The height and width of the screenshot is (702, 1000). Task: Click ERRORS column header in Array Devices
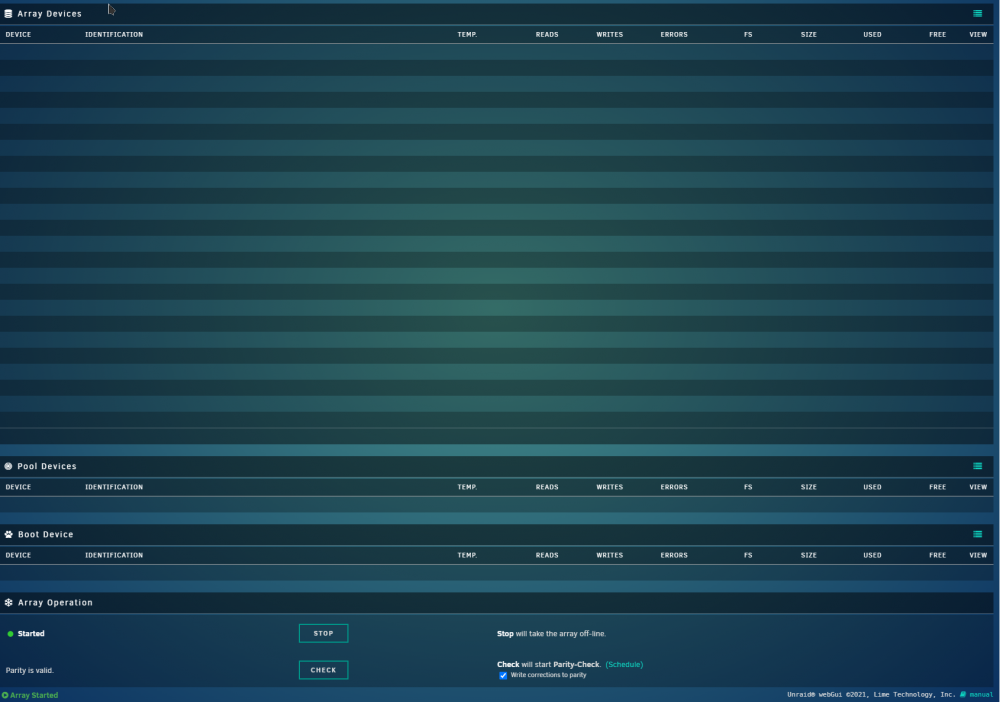pos(673,34)
